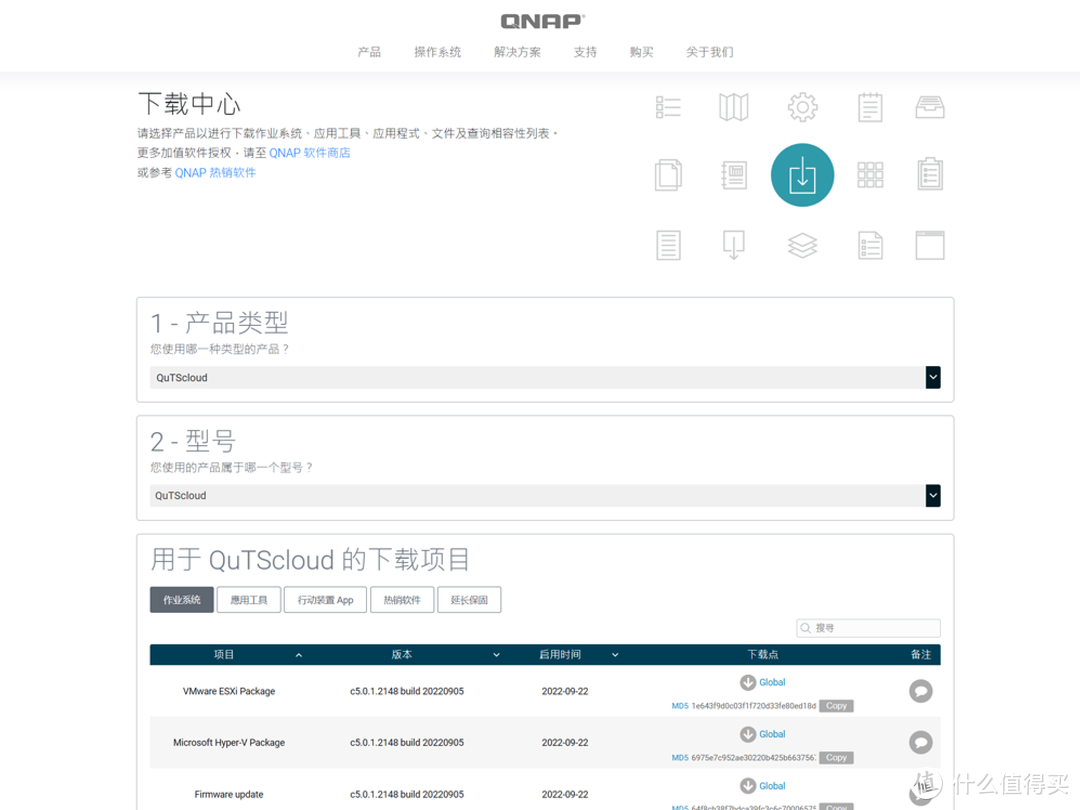Switch to the 延长保固 tab

(x=469, y=600)
